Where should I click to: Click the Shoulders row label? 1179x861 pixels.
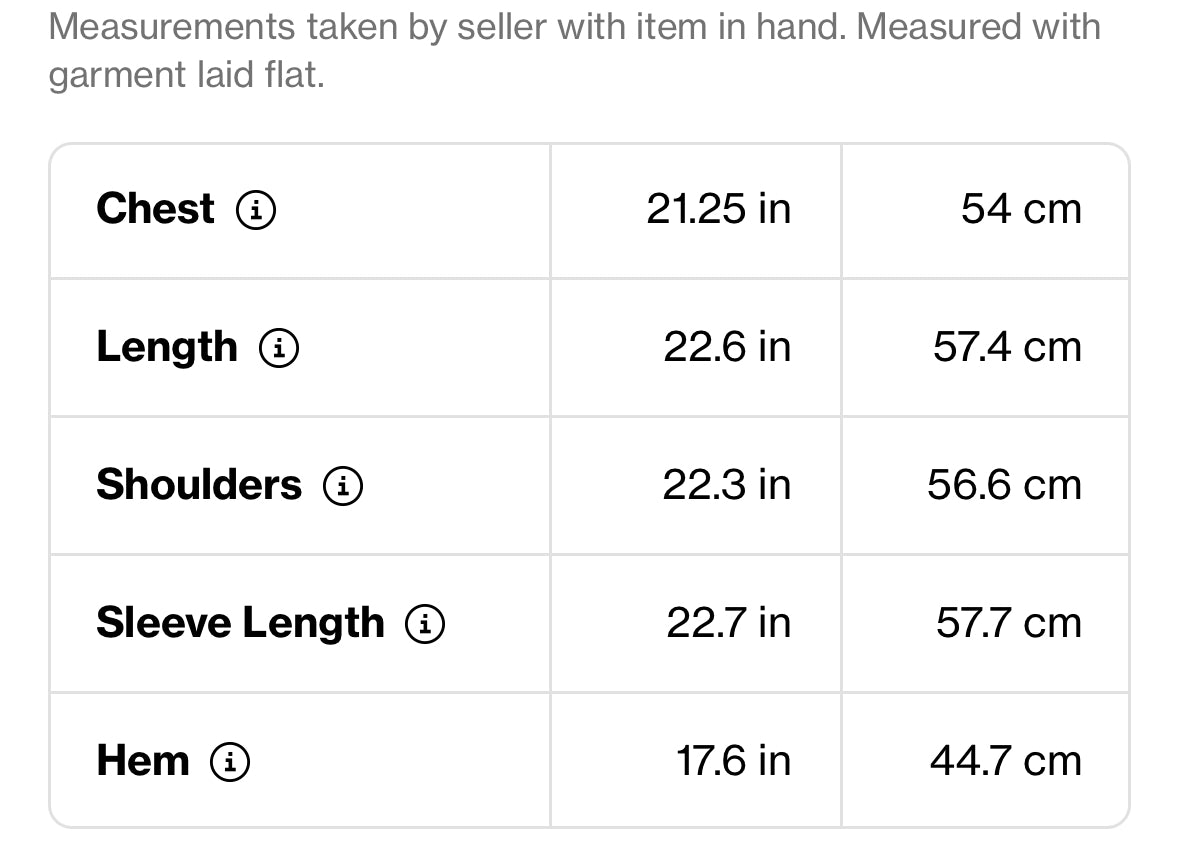click(198, 485)
